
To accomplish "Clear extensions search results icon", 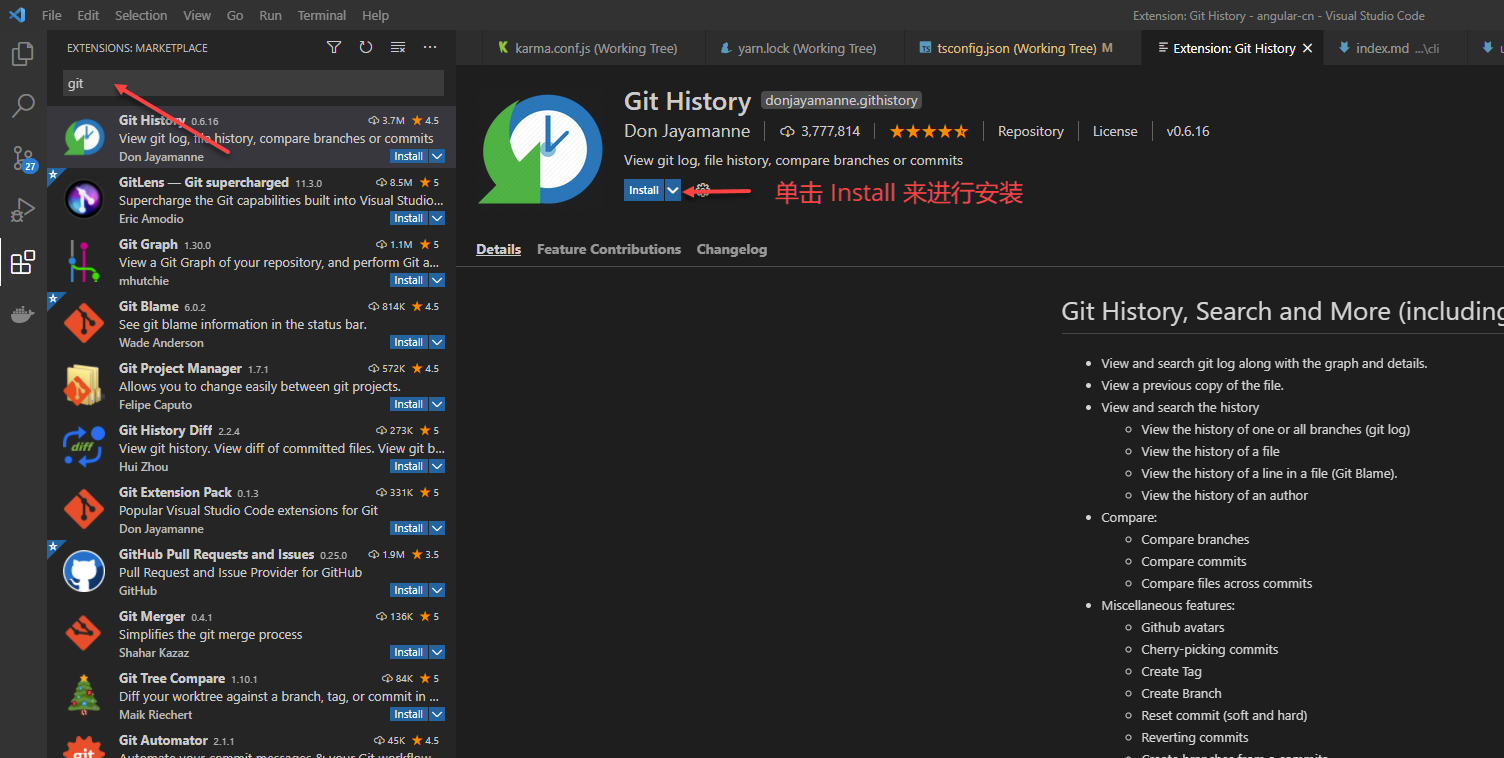I will pos(398,47).
